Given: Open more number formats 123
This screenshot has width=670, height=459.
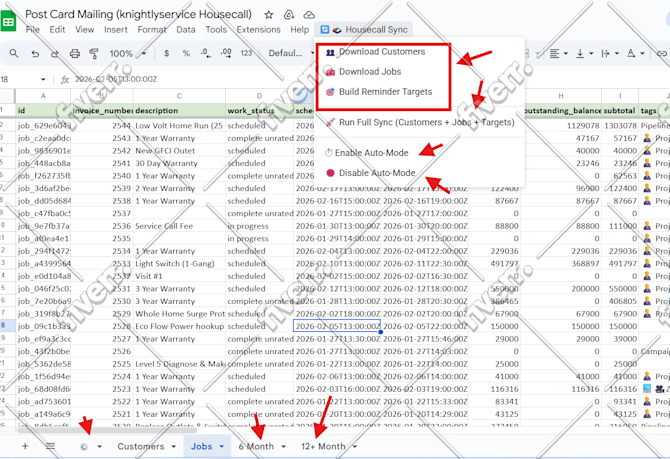Looking at the screenshot, I should (x=246, y=53).
